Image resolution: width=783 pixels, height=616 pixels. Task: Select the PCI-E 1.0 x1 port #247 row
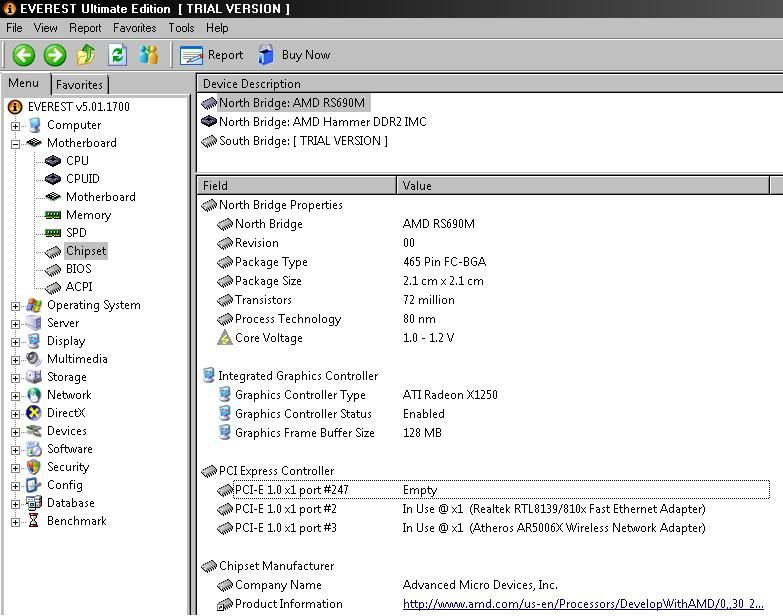(501, 490)
